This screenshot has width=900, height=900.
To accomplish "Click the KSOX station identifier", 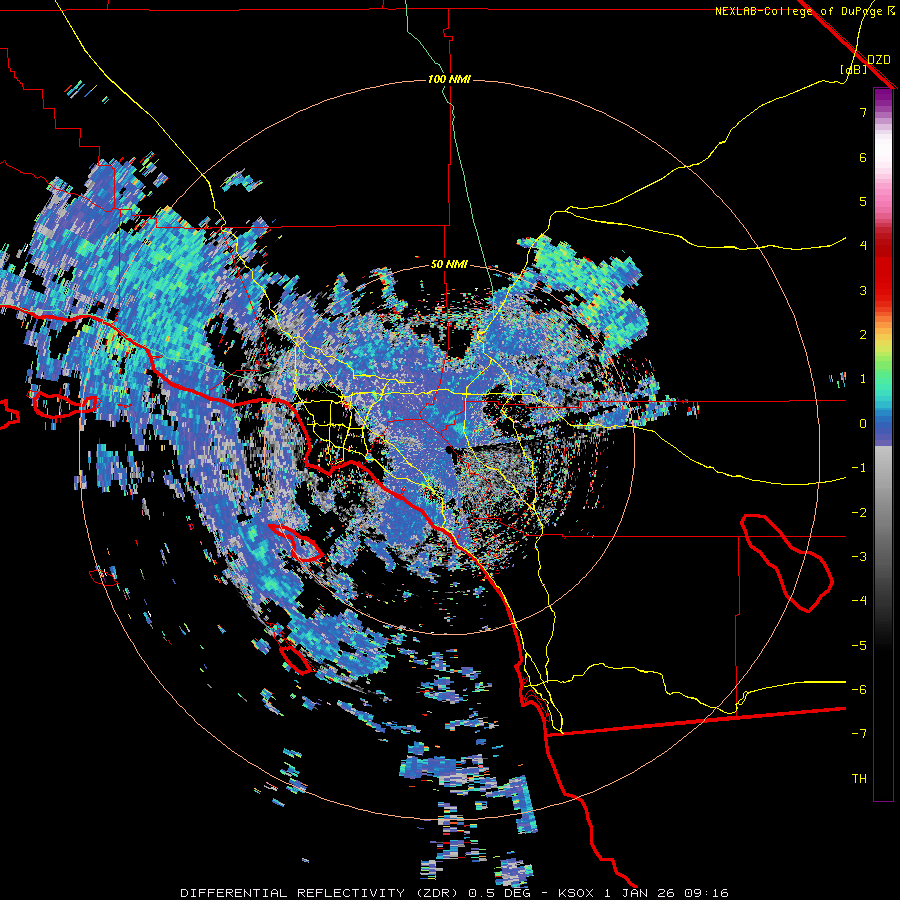I will pos(576,893).
